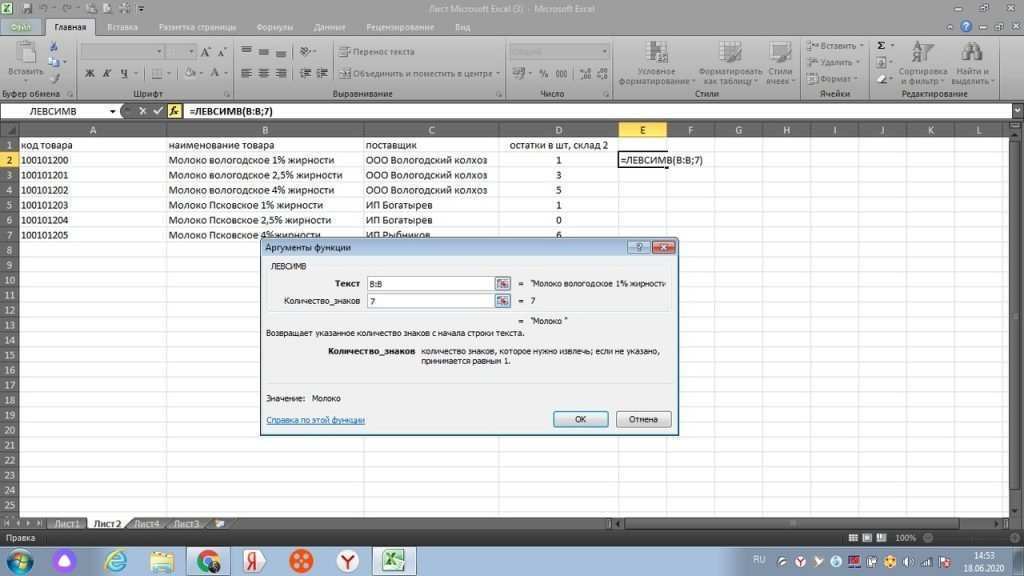Open the Справка по этой функции link
This screenshot has width=1024, height=576.
click(x=315, y=420)
